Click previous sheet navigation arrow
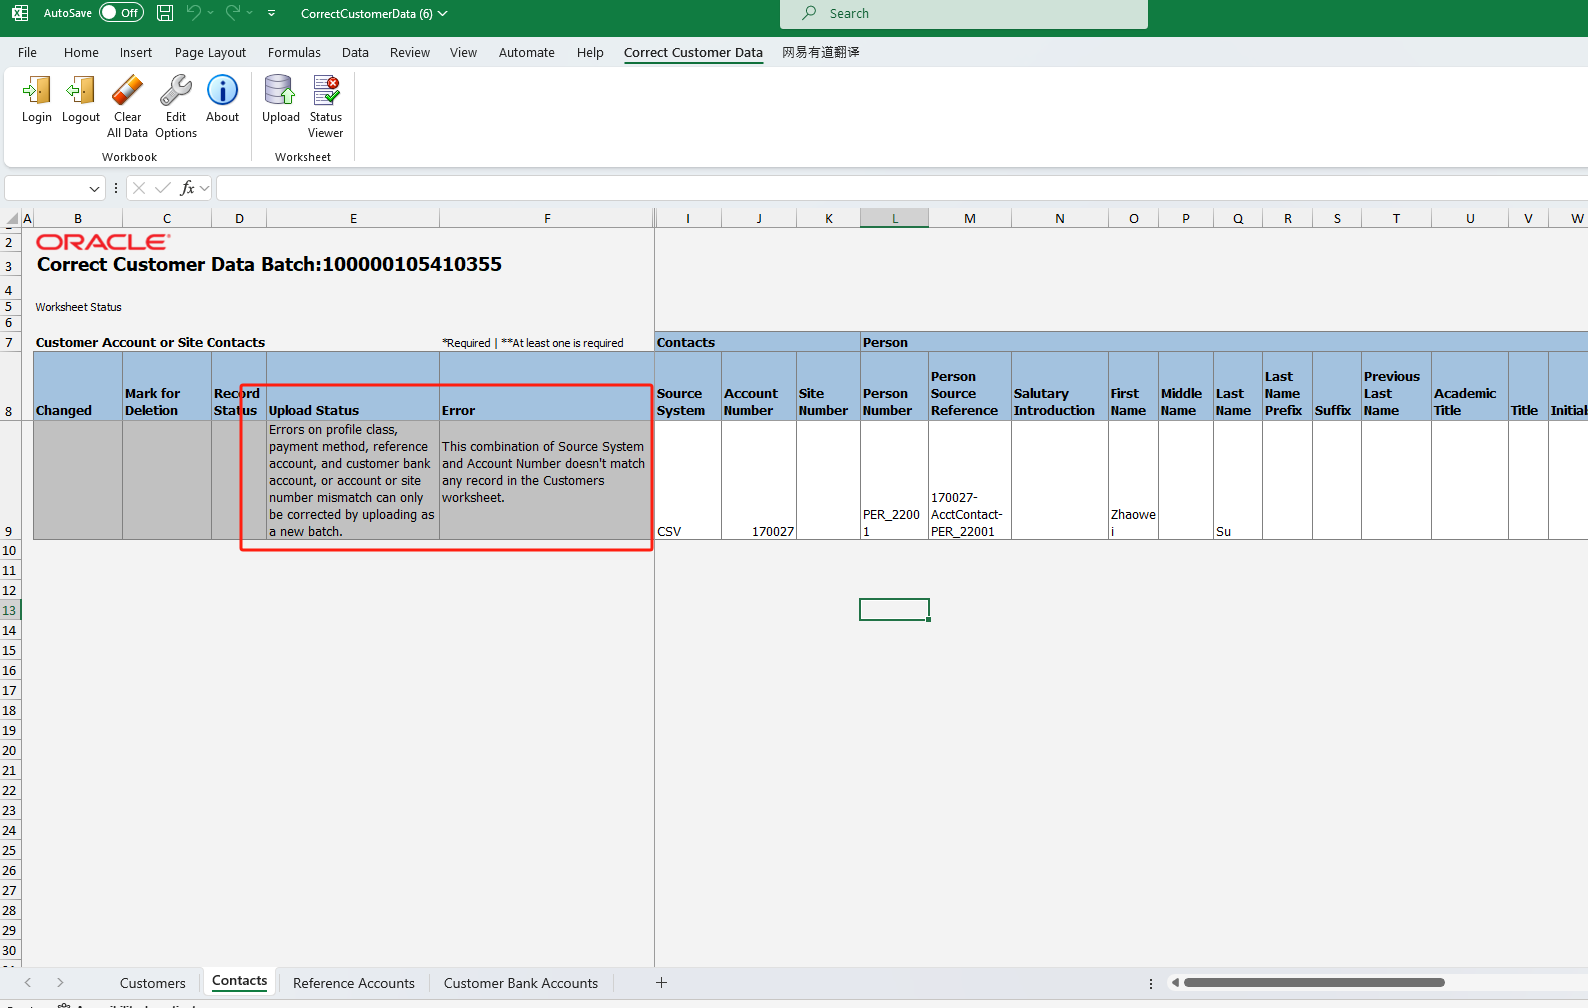 tap(28, 983)
